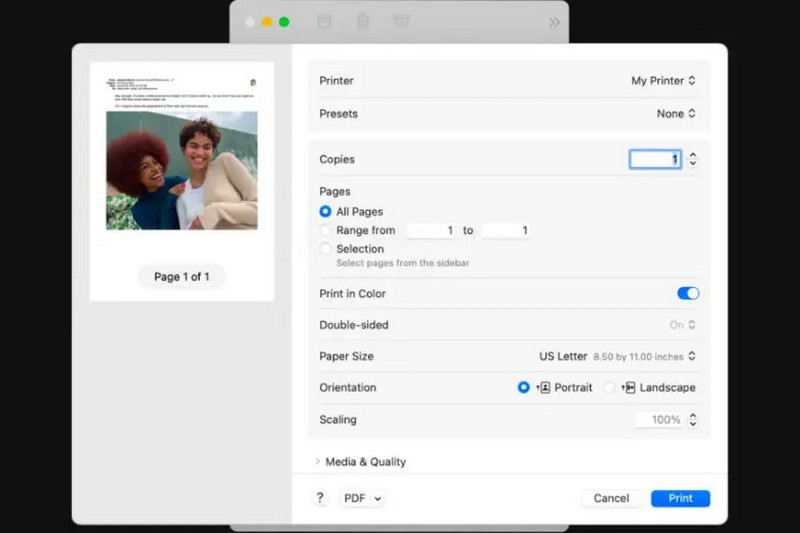Select the Landscape orientation radio button
This screenshot has height=533, width=800.
(x=610, y=388)
